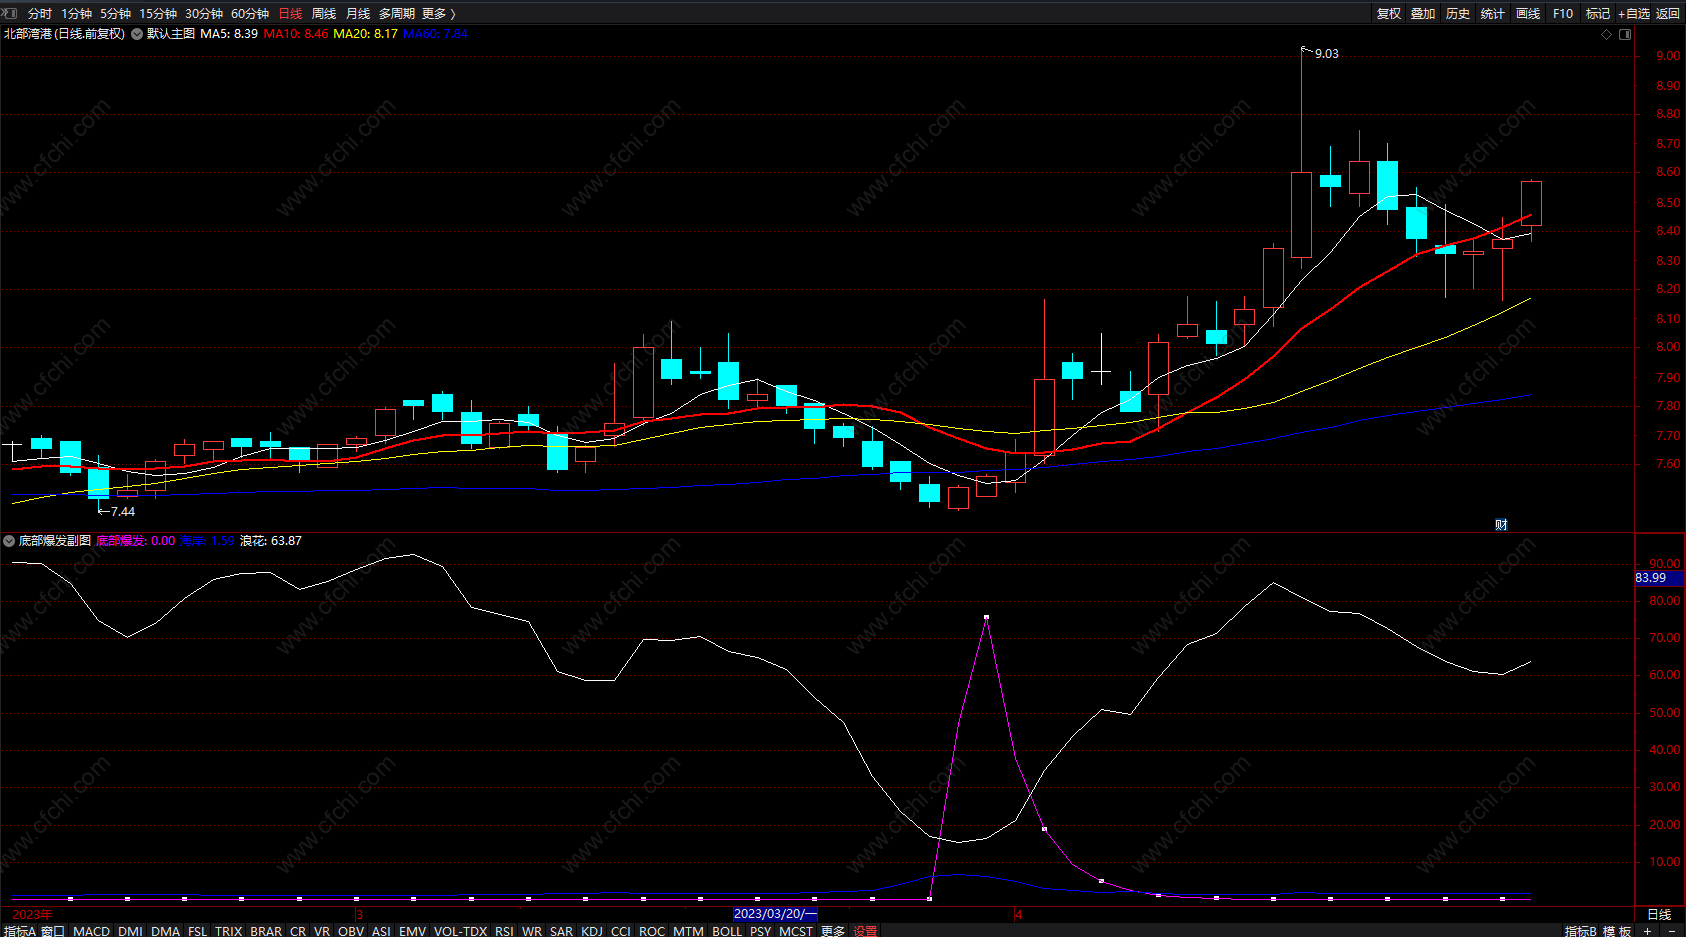This screenshot has height=937, width=1686.
Task: Click the 2023/03/20 date marker on timeline
Action: 776,914
